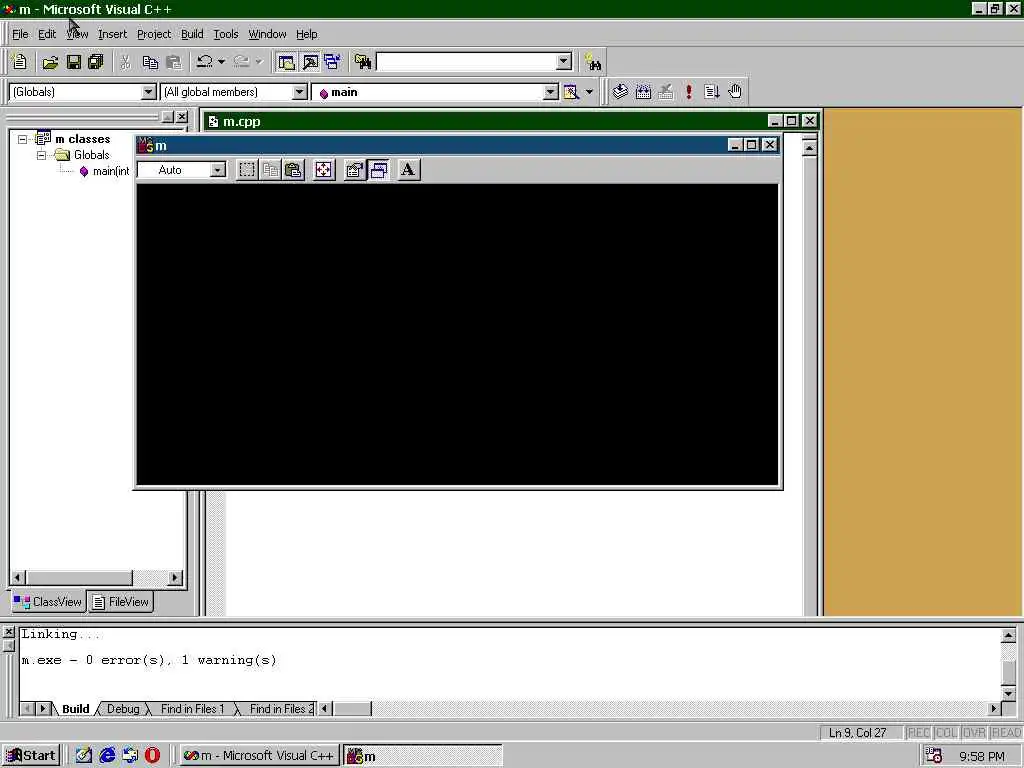Screen dimensions: 1024x768
Task: Click the Internet Explorer quick launch icon
Action: point(107,756)
